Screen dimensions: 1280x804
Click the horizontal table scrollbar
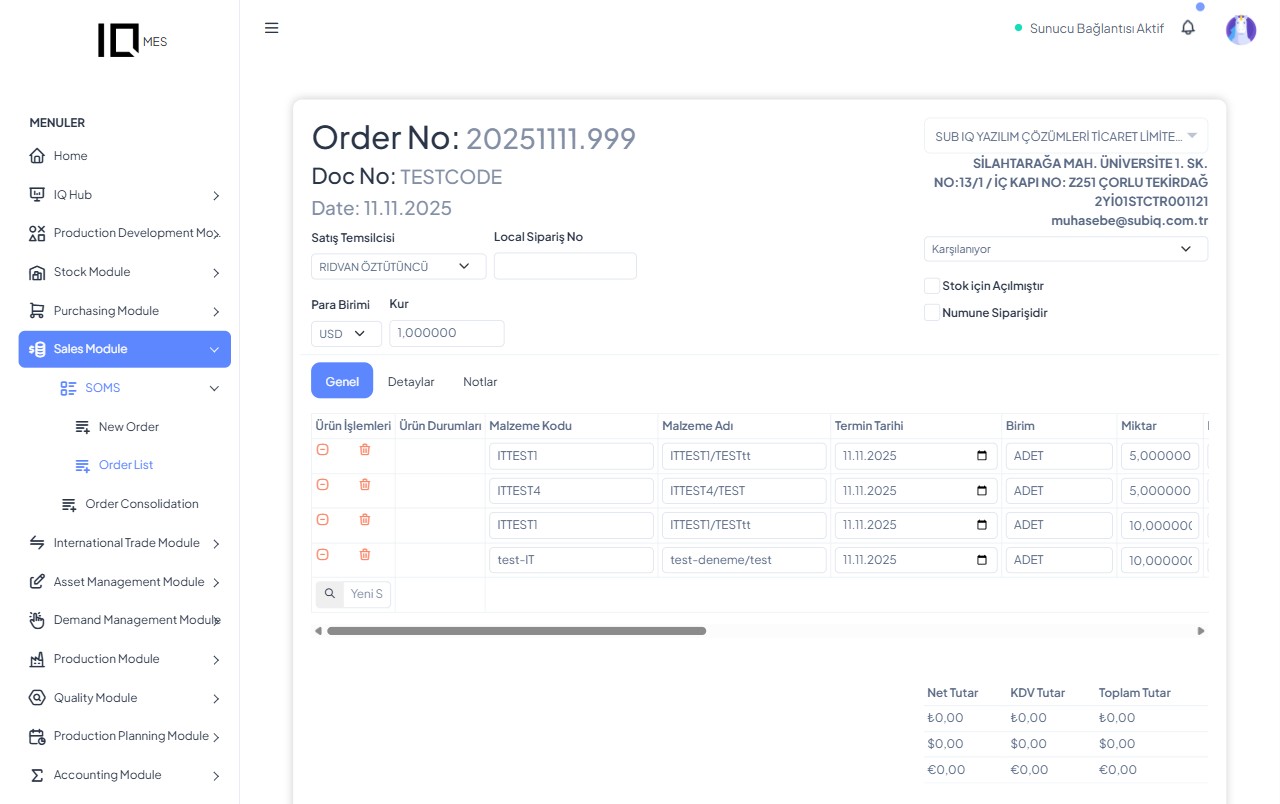pos(516,631)
